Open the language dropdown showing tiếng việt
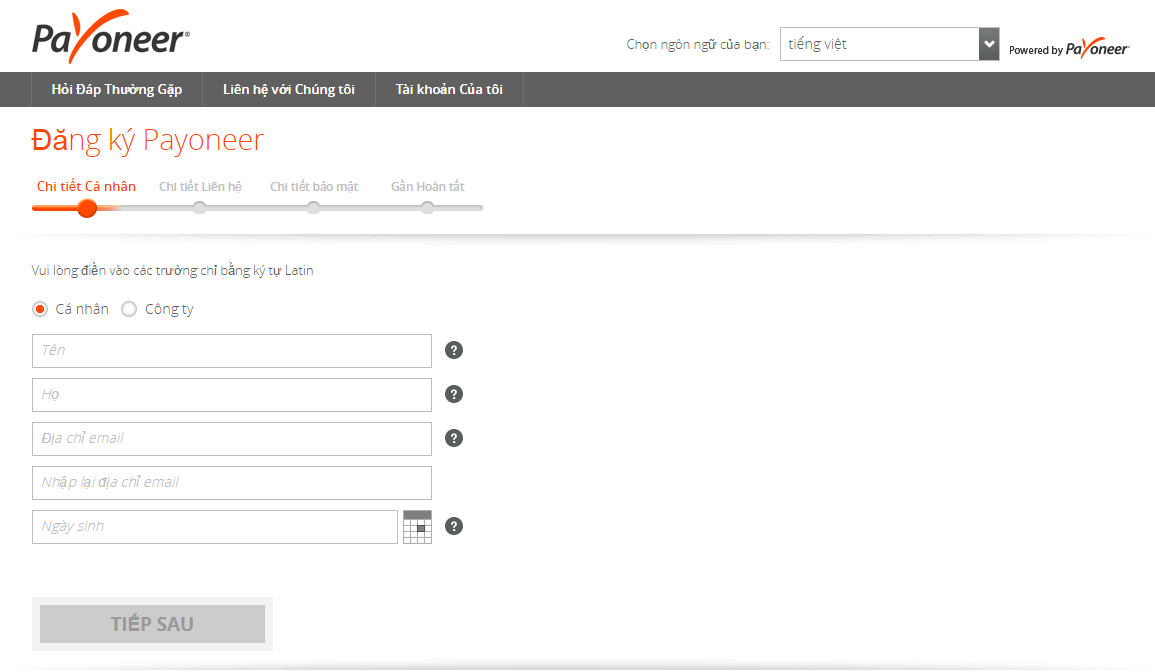This screenshot has height=672, width=1155. (x=889, y=44)
